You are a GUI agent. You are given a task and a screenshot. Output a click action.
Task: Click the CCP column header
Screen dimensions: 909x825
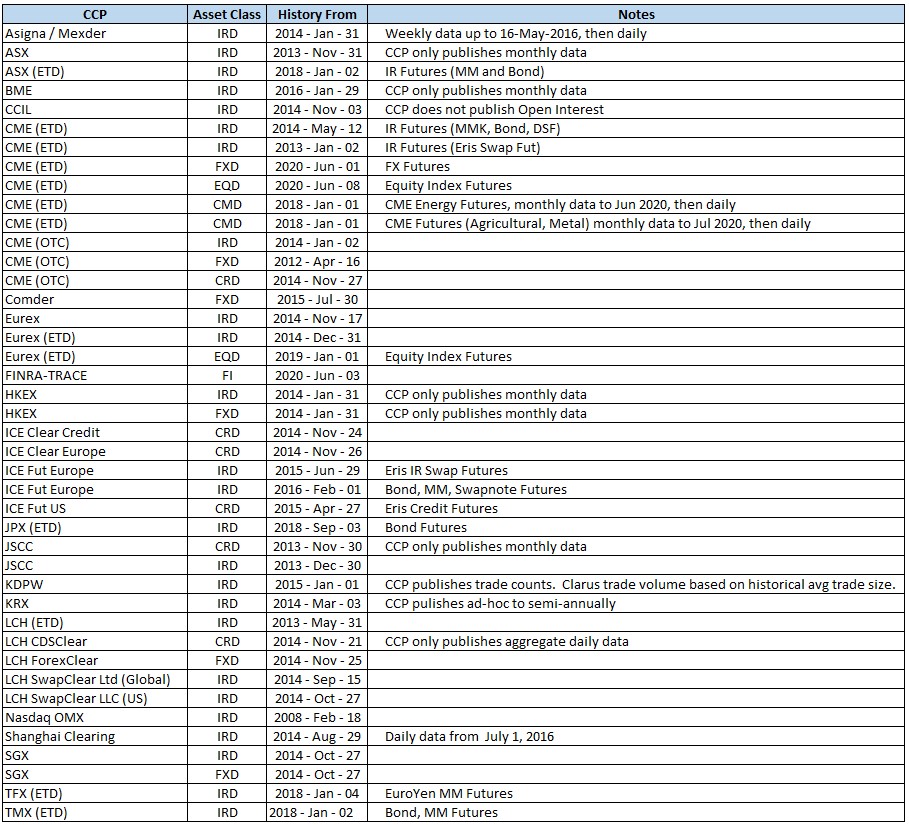pos(94,14)
